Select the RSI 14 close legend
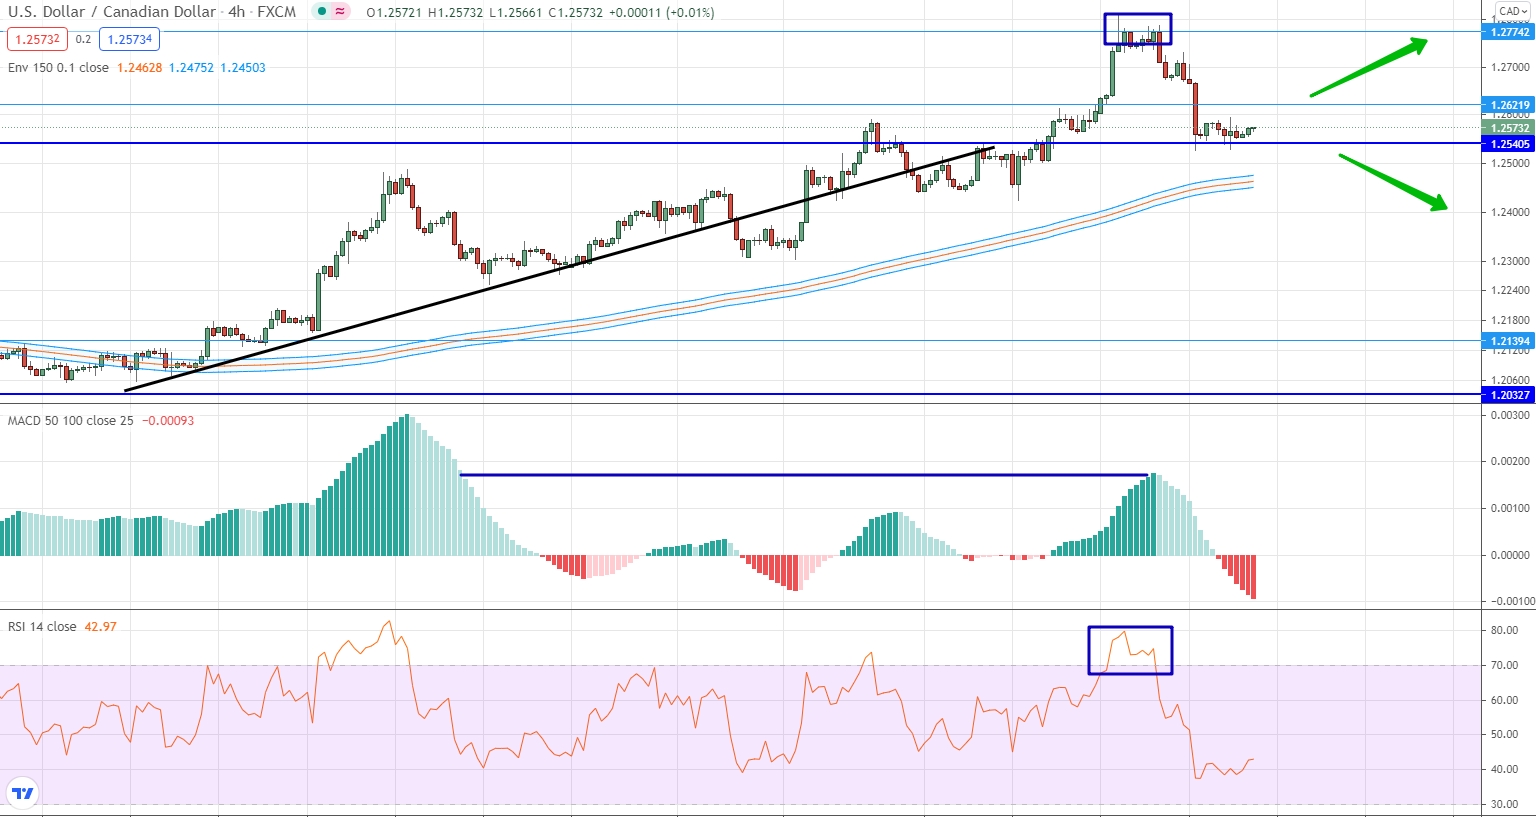The height and width of the screenshot is (817, 1536). (42, 627)
